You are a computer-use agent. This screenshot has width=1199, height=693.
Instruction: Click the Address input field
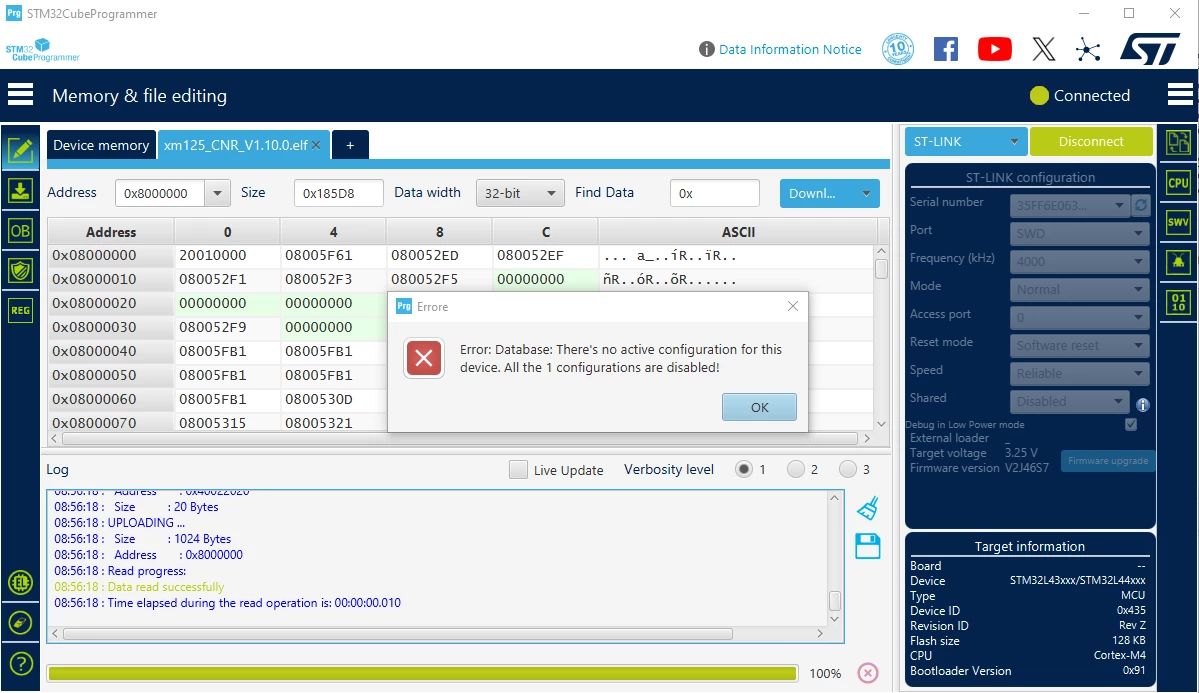(x=160, y=194)
